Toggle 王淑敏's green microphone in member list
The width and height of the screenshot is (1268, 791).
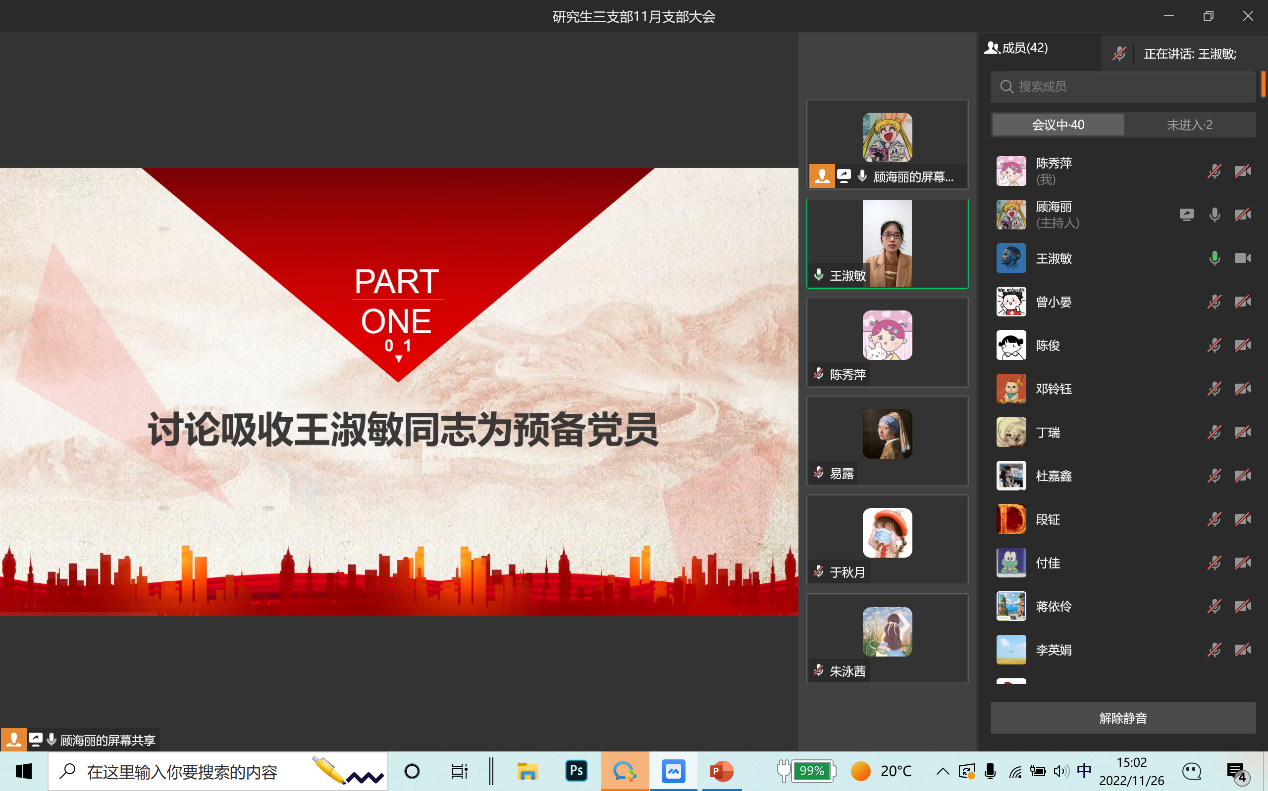(1214, 258)
